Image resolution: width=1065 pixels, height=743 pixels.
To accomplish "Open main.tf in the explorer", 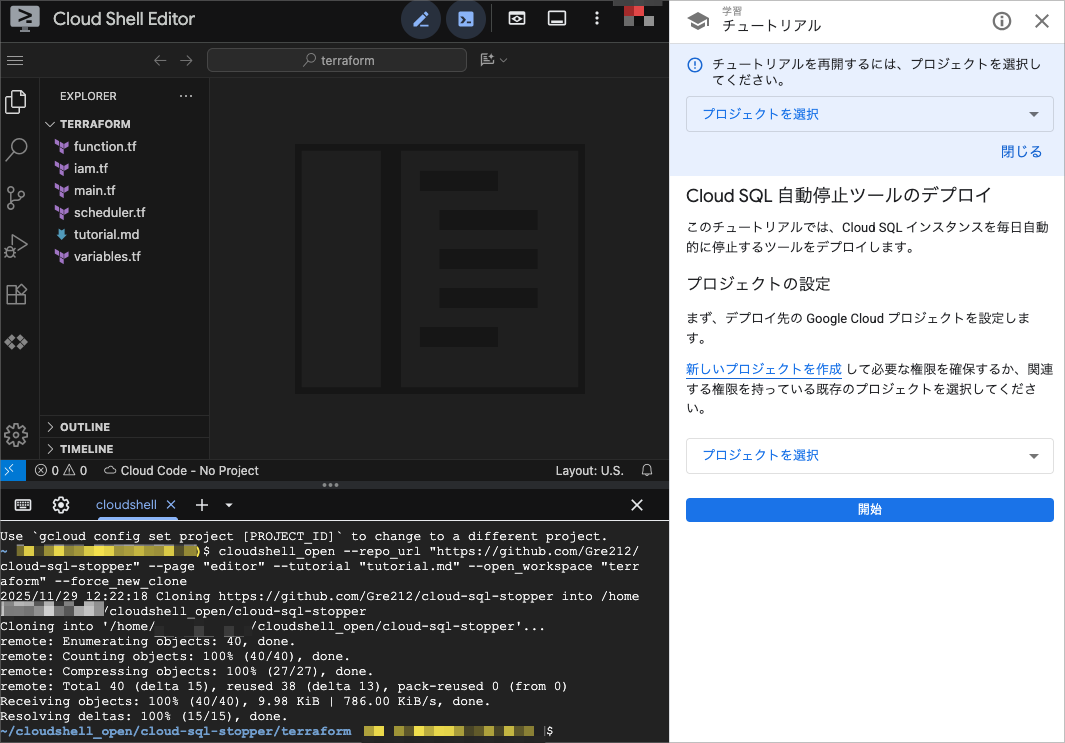I will point(94,190).
